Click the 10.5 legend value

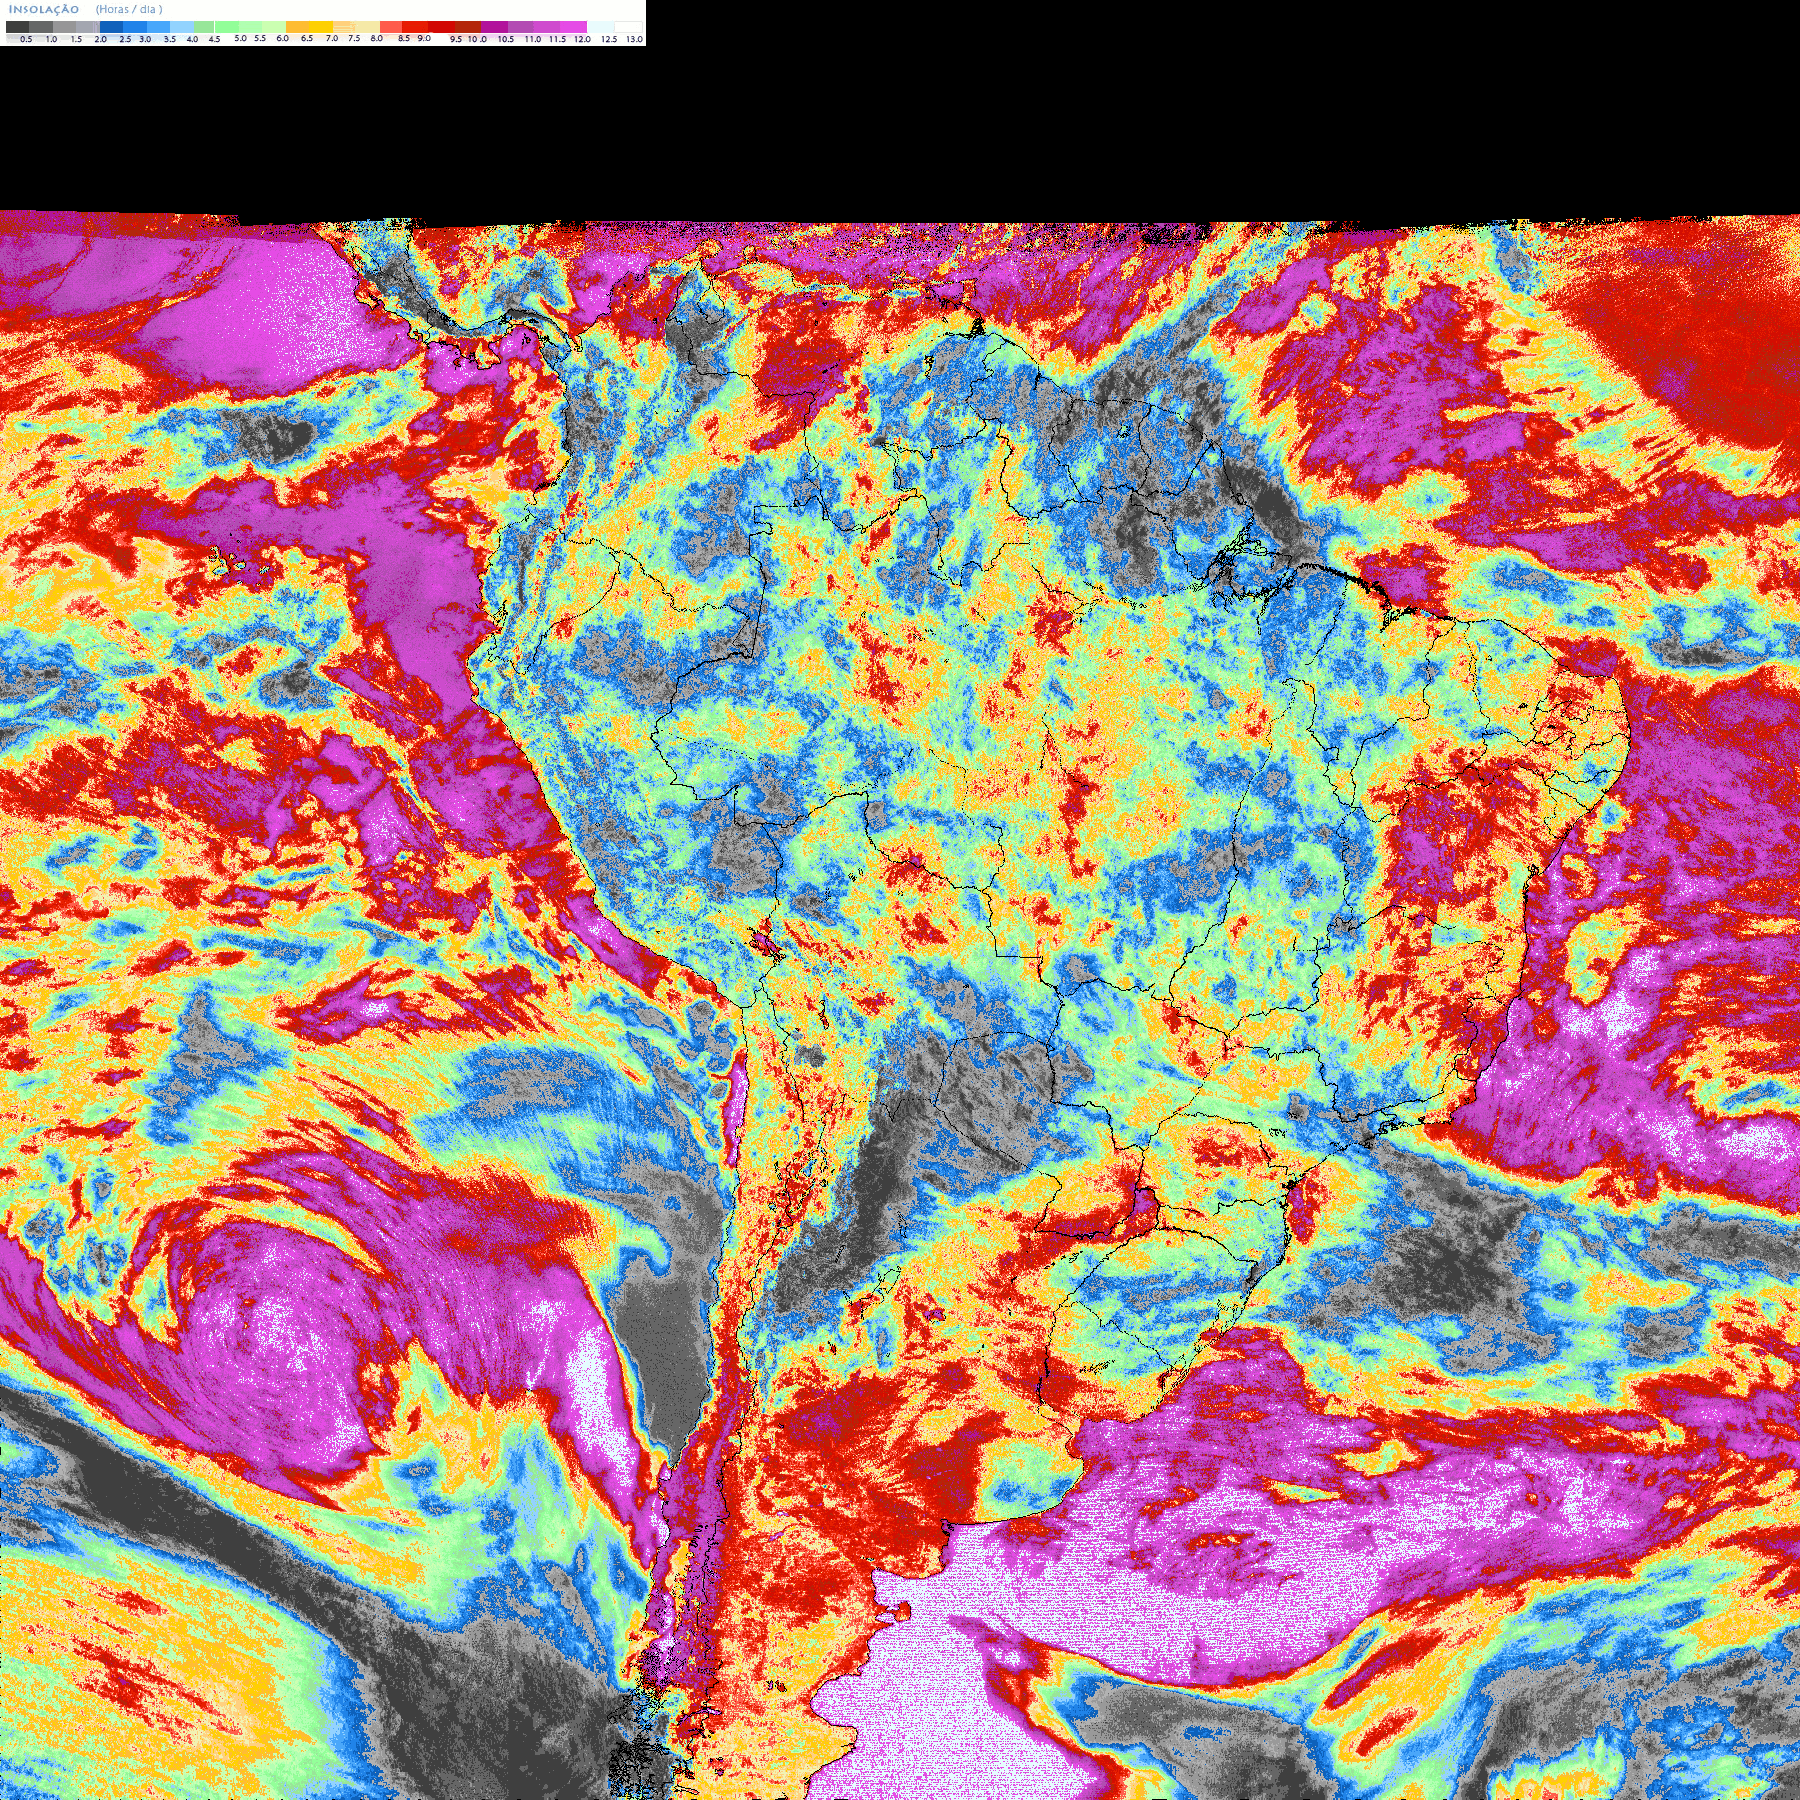tap(506, 39)
